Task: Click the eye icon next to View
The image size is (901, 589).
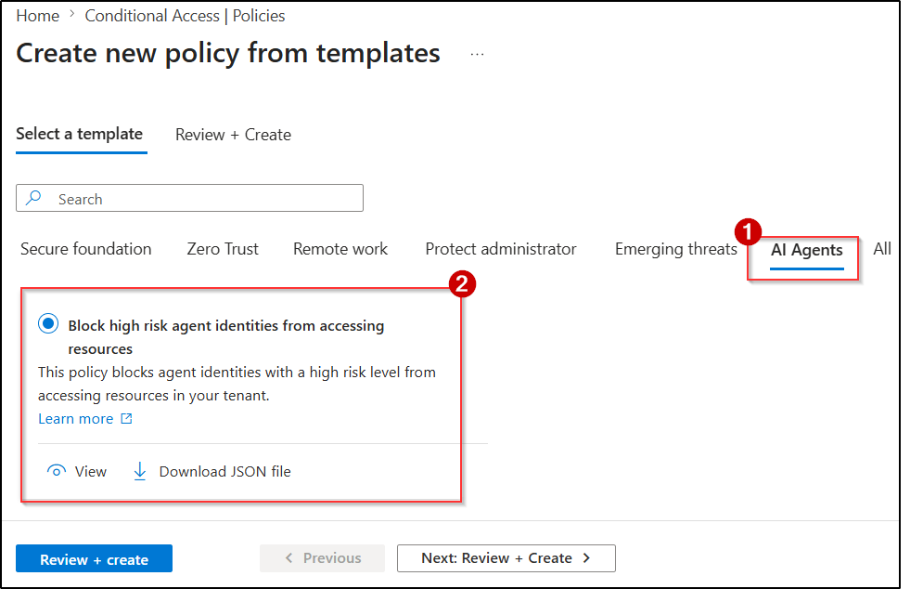Action: coord(56,471)
